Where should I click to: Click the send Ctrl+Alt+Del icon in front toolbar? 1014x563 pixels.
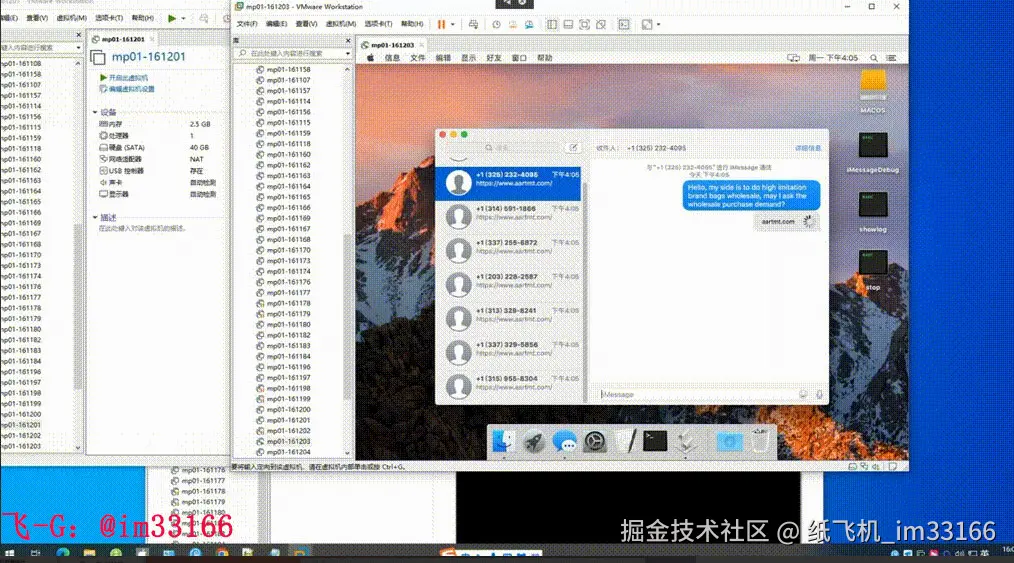click(473, 25)
